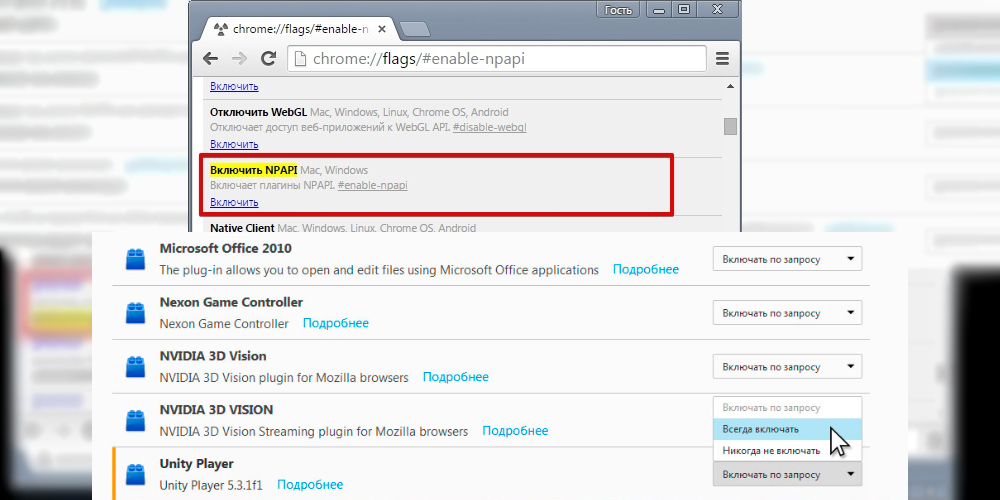Image resolution: width=1000 pixels, height=500 pixels.
Task: Click the flags page vertical scrollbar thumb
Action: tap(730, 126)
